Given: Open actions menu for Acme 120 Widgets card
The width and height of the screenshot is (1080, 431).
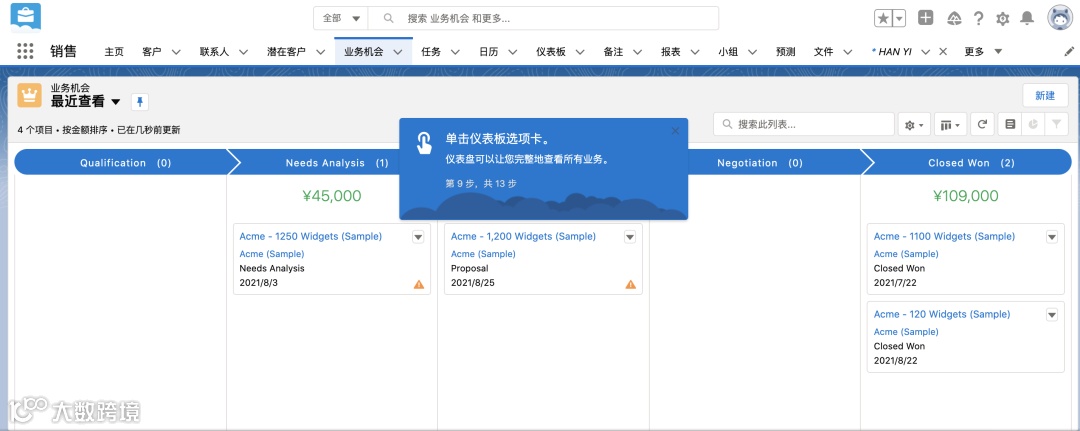Looking at the screenshot, I should pos(1051,315).
